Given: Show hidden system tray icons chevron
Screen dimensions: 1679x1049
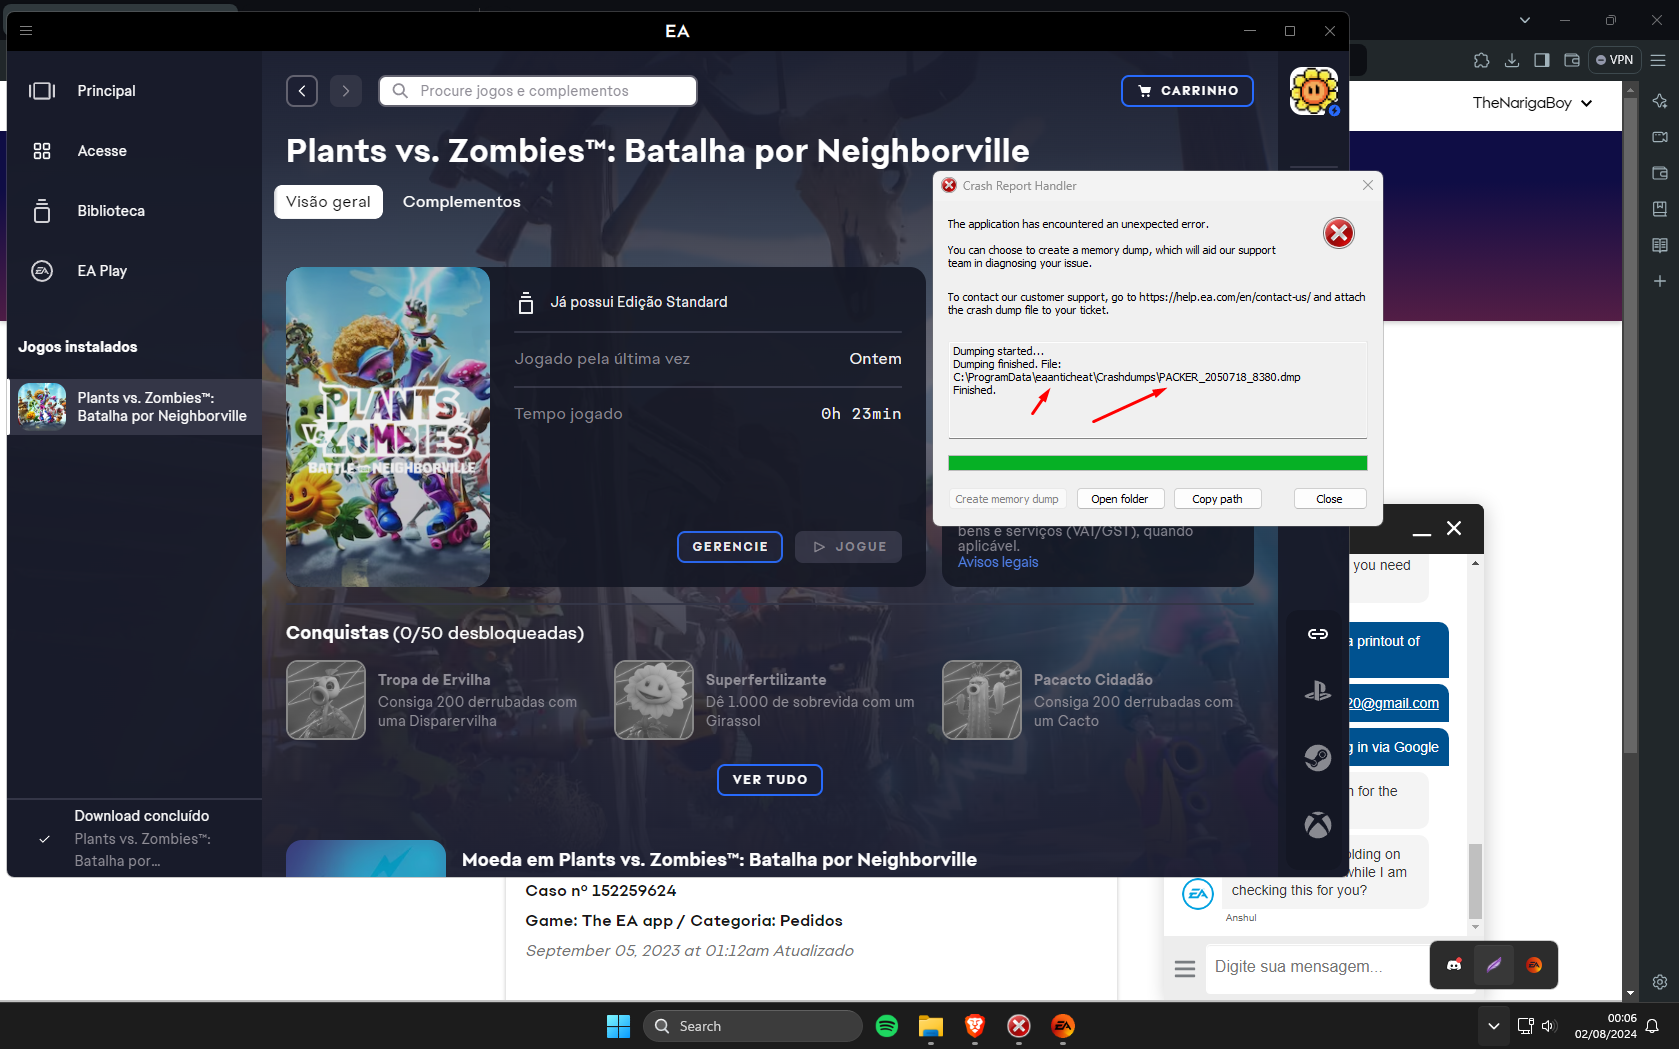Looking at the screenshot, I should 1493,1026.
